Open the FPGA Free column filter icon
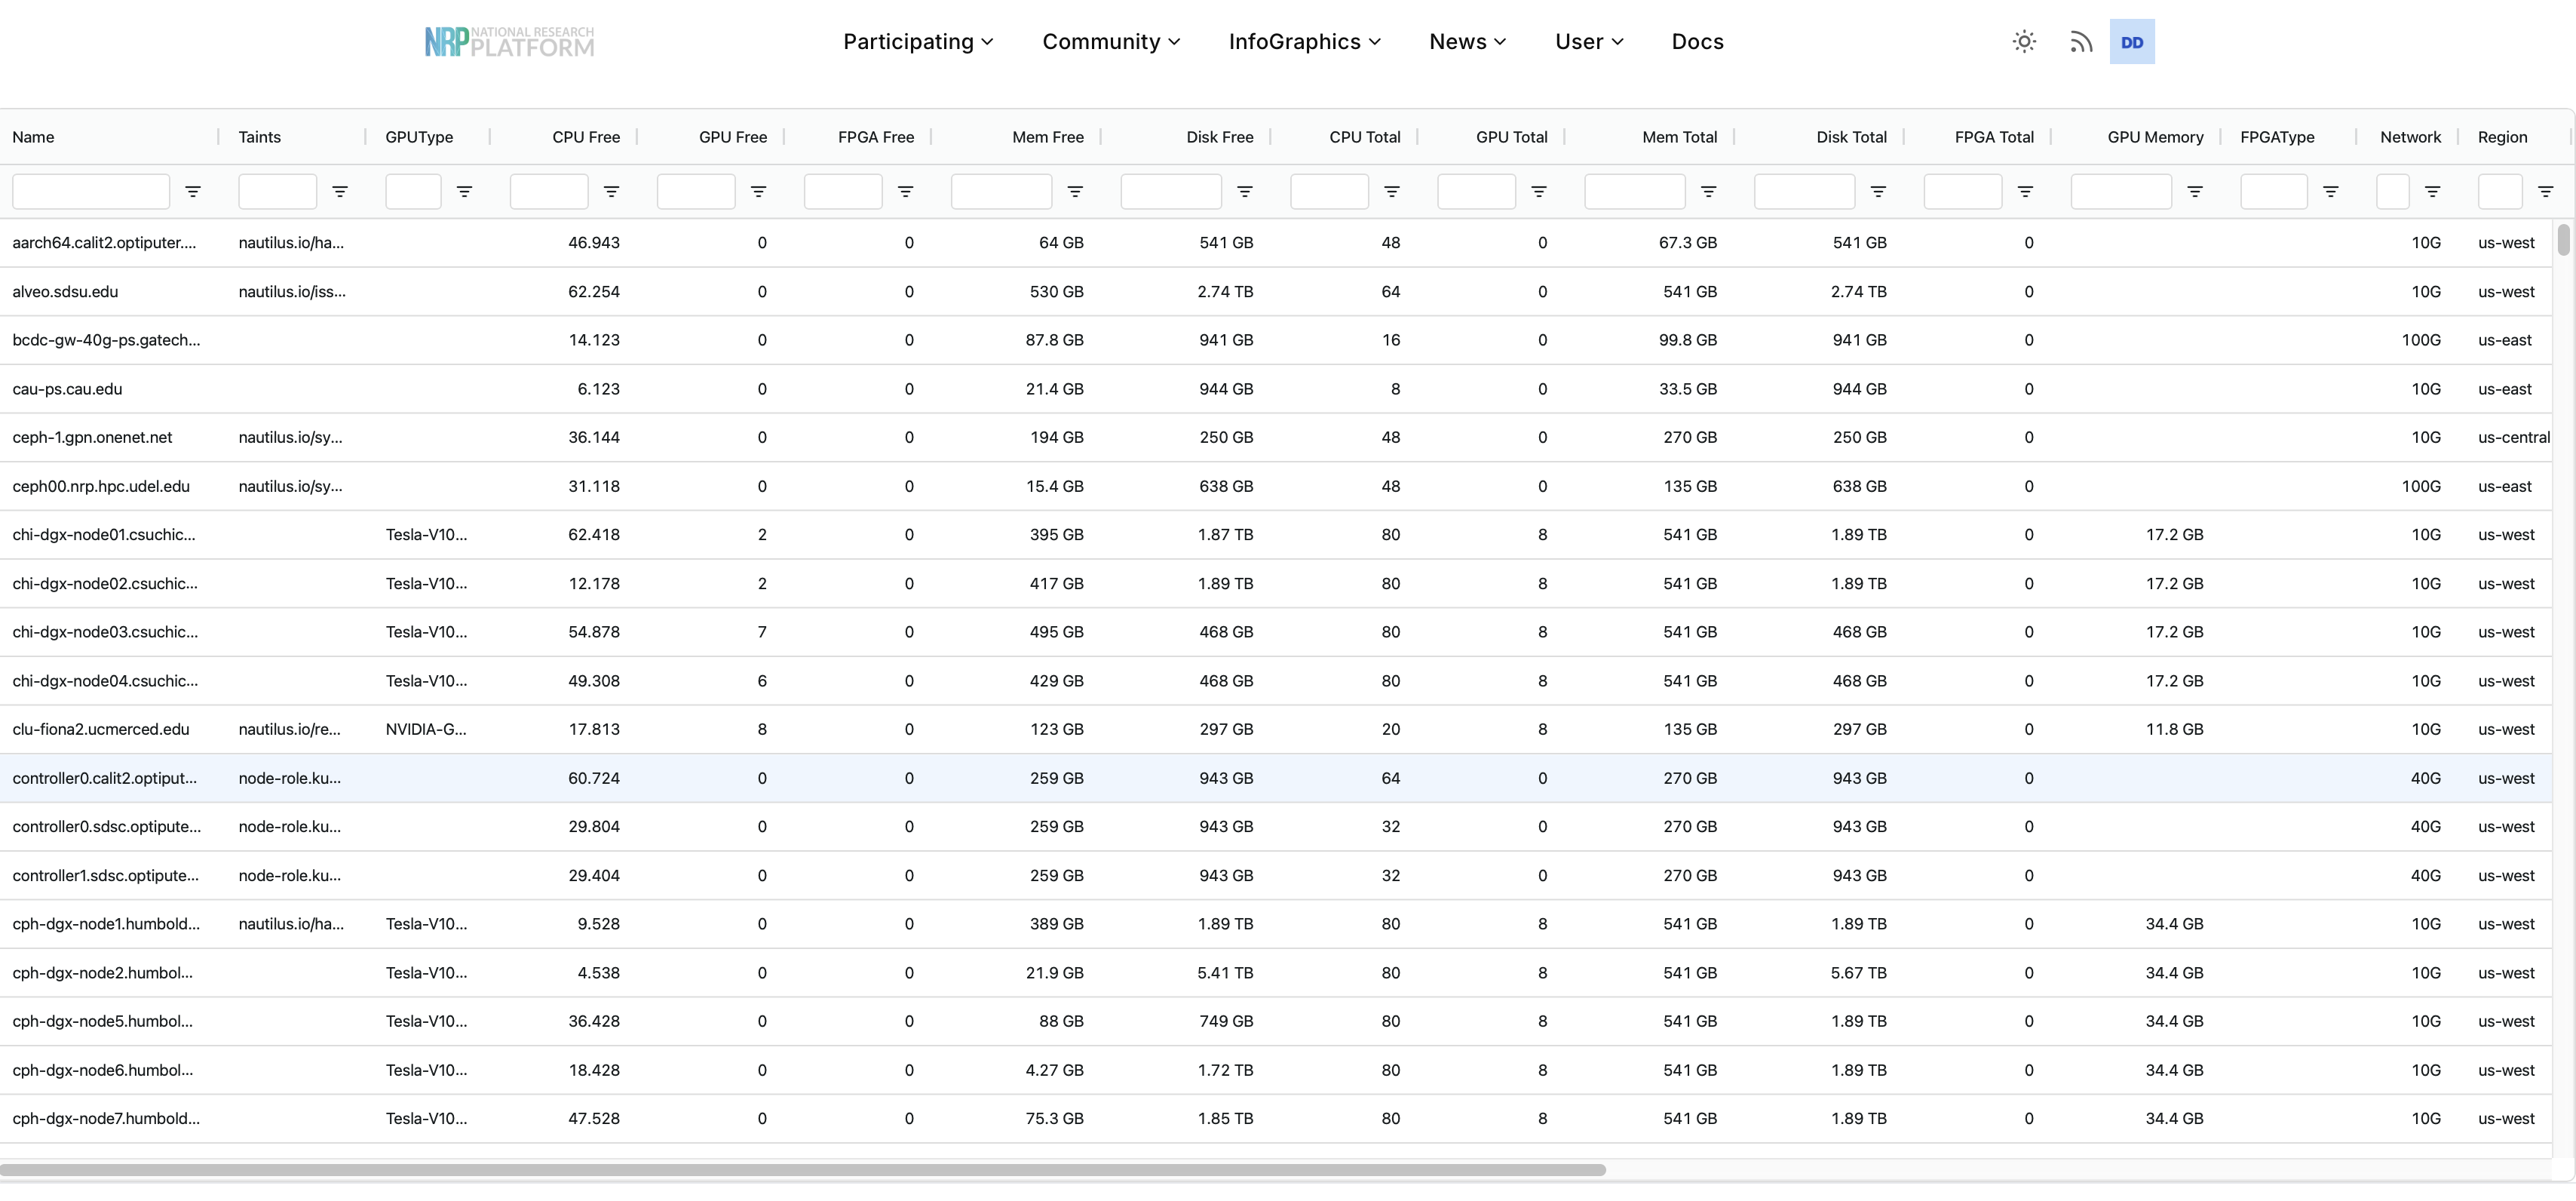 (906, 191)
